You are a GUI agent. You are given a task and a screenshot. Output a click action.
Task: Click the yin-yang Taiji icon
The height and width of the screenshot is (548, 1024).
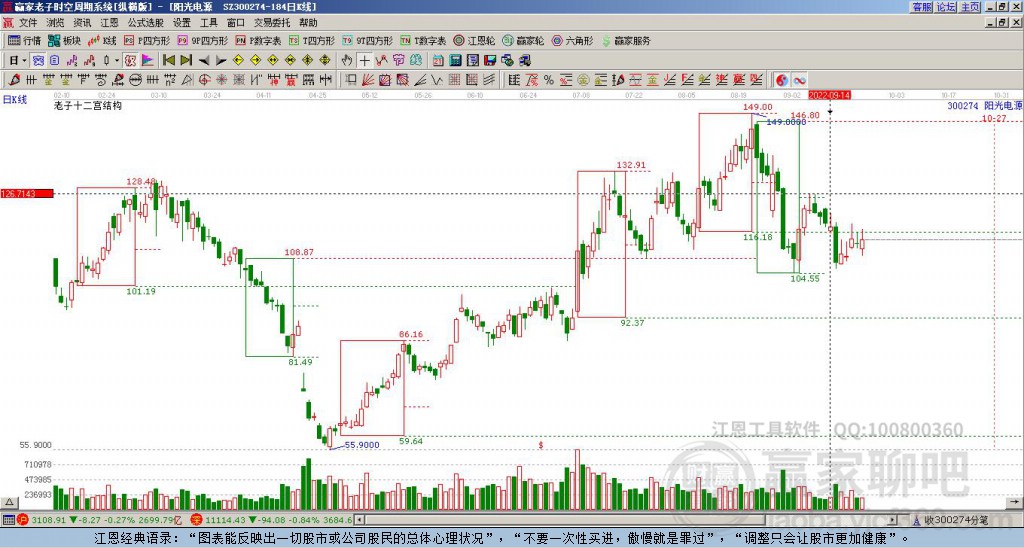[782, 80]
